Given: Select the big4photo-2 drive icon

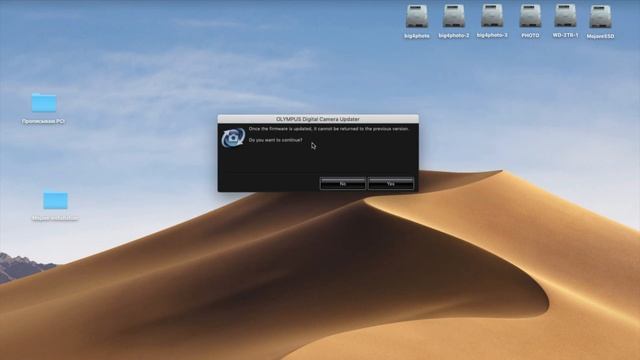Looking at the screenshot, I should pyautogui.click(x=454, y=17).
